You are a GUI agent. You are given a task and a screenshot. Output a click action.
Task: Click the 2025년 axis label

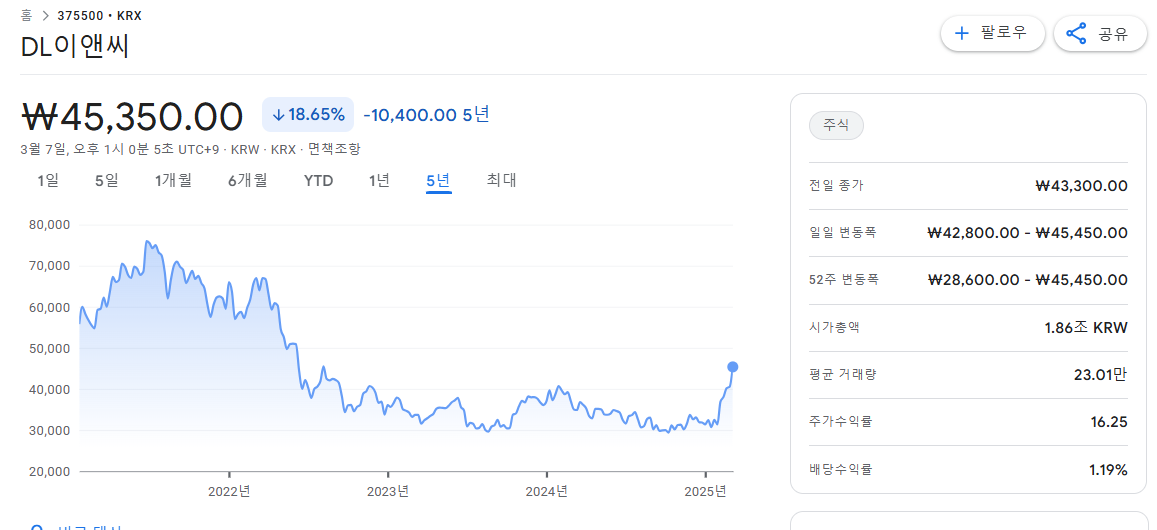pos(706,491)
